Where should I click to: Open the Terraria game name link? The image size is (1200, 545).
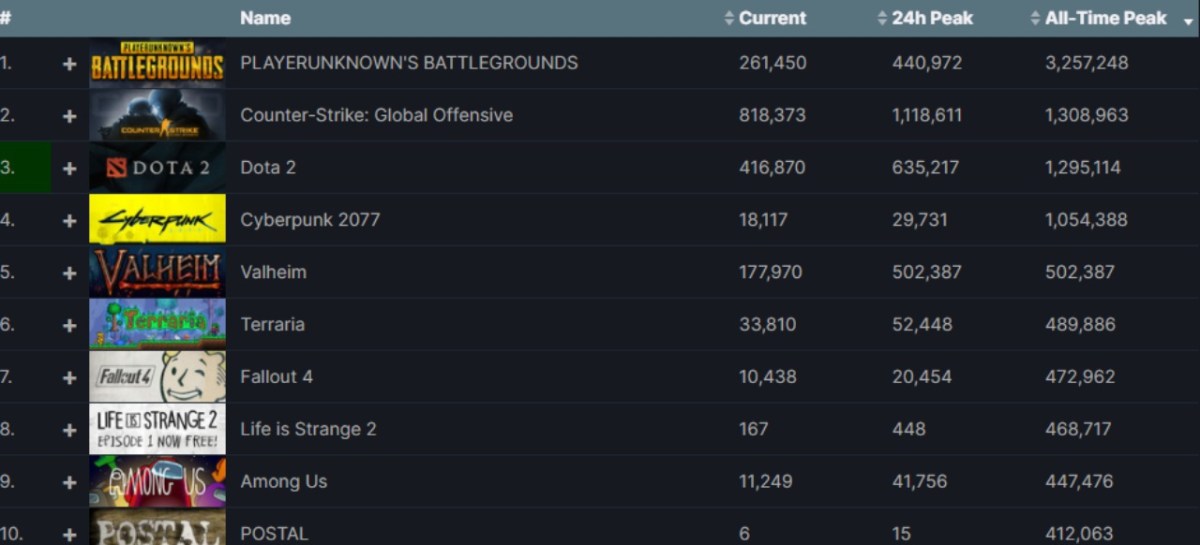click(x=272, y=324)
